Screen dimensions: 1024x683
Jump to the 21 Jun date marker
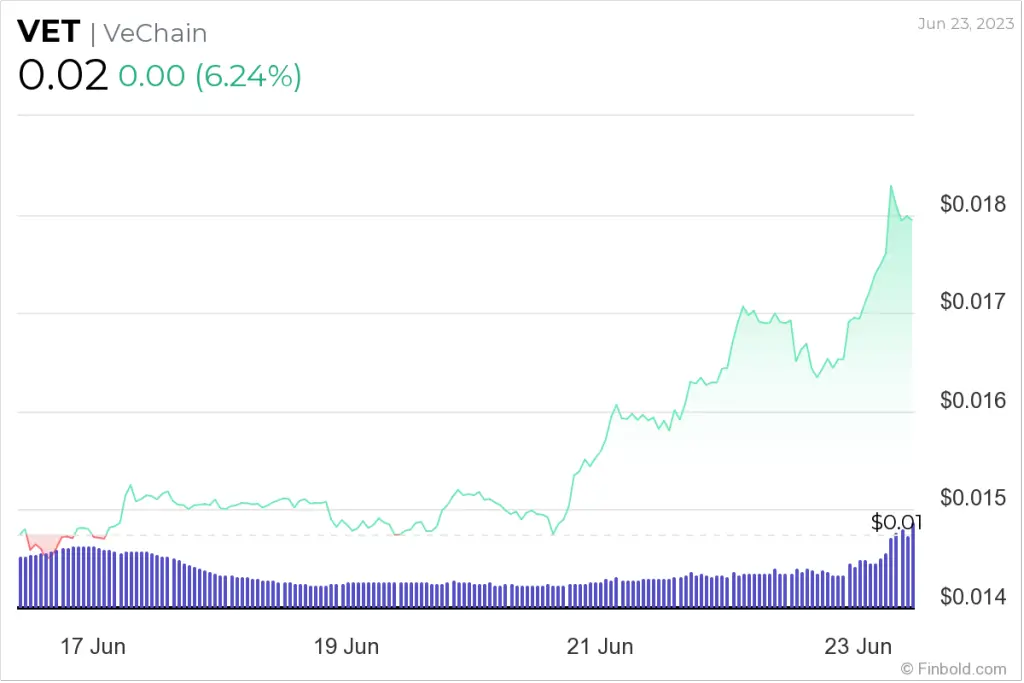(x=600, y=647)
